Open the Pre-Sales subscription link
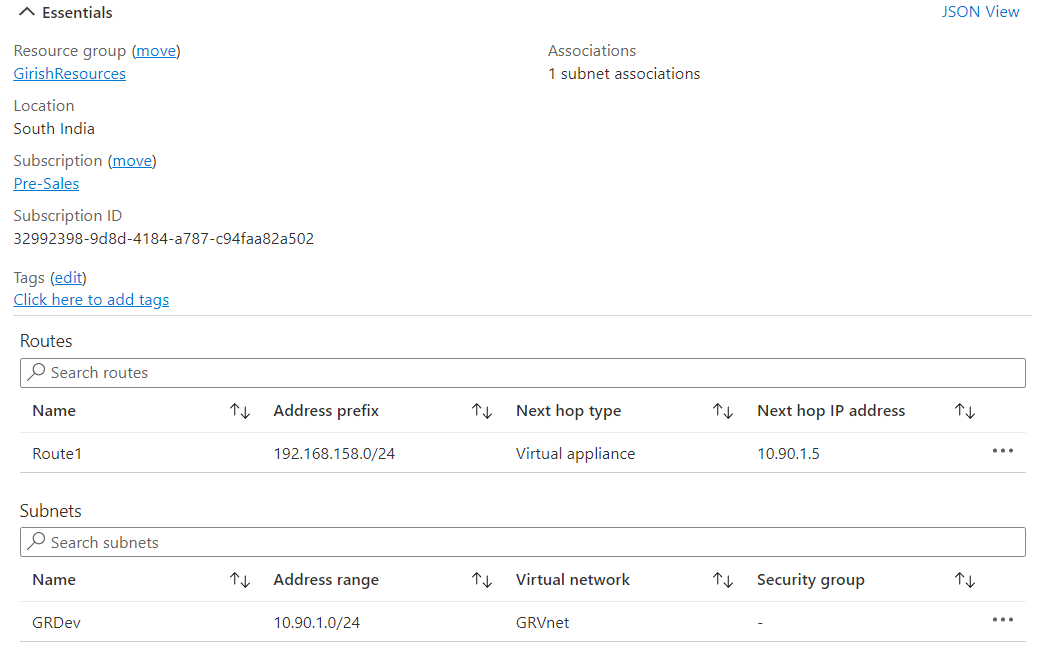Image resolution: width=1041 pixels, height=655 pixels. [x=46, y=184]
